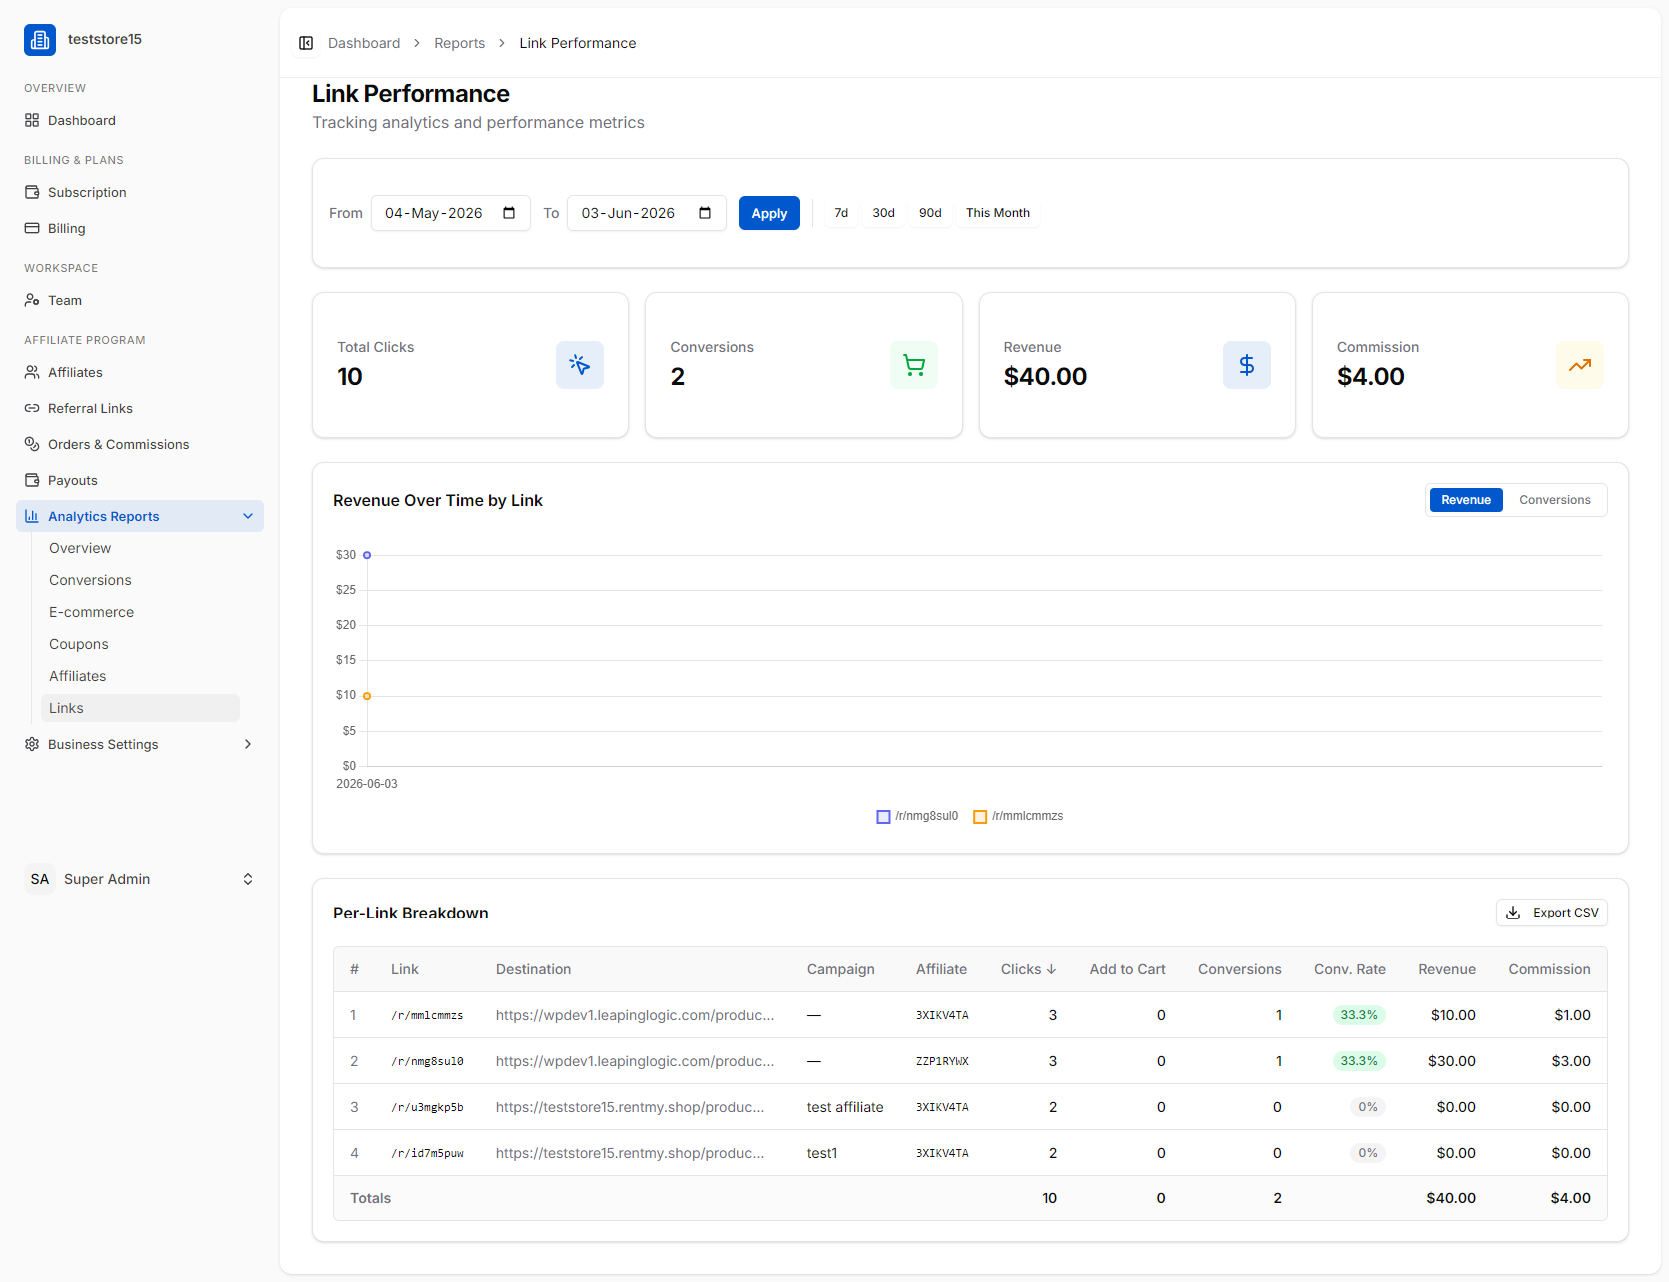Open the Super Admin account switcher arrows
The width and height of the screenshot is (1669, 1282).
248,879
